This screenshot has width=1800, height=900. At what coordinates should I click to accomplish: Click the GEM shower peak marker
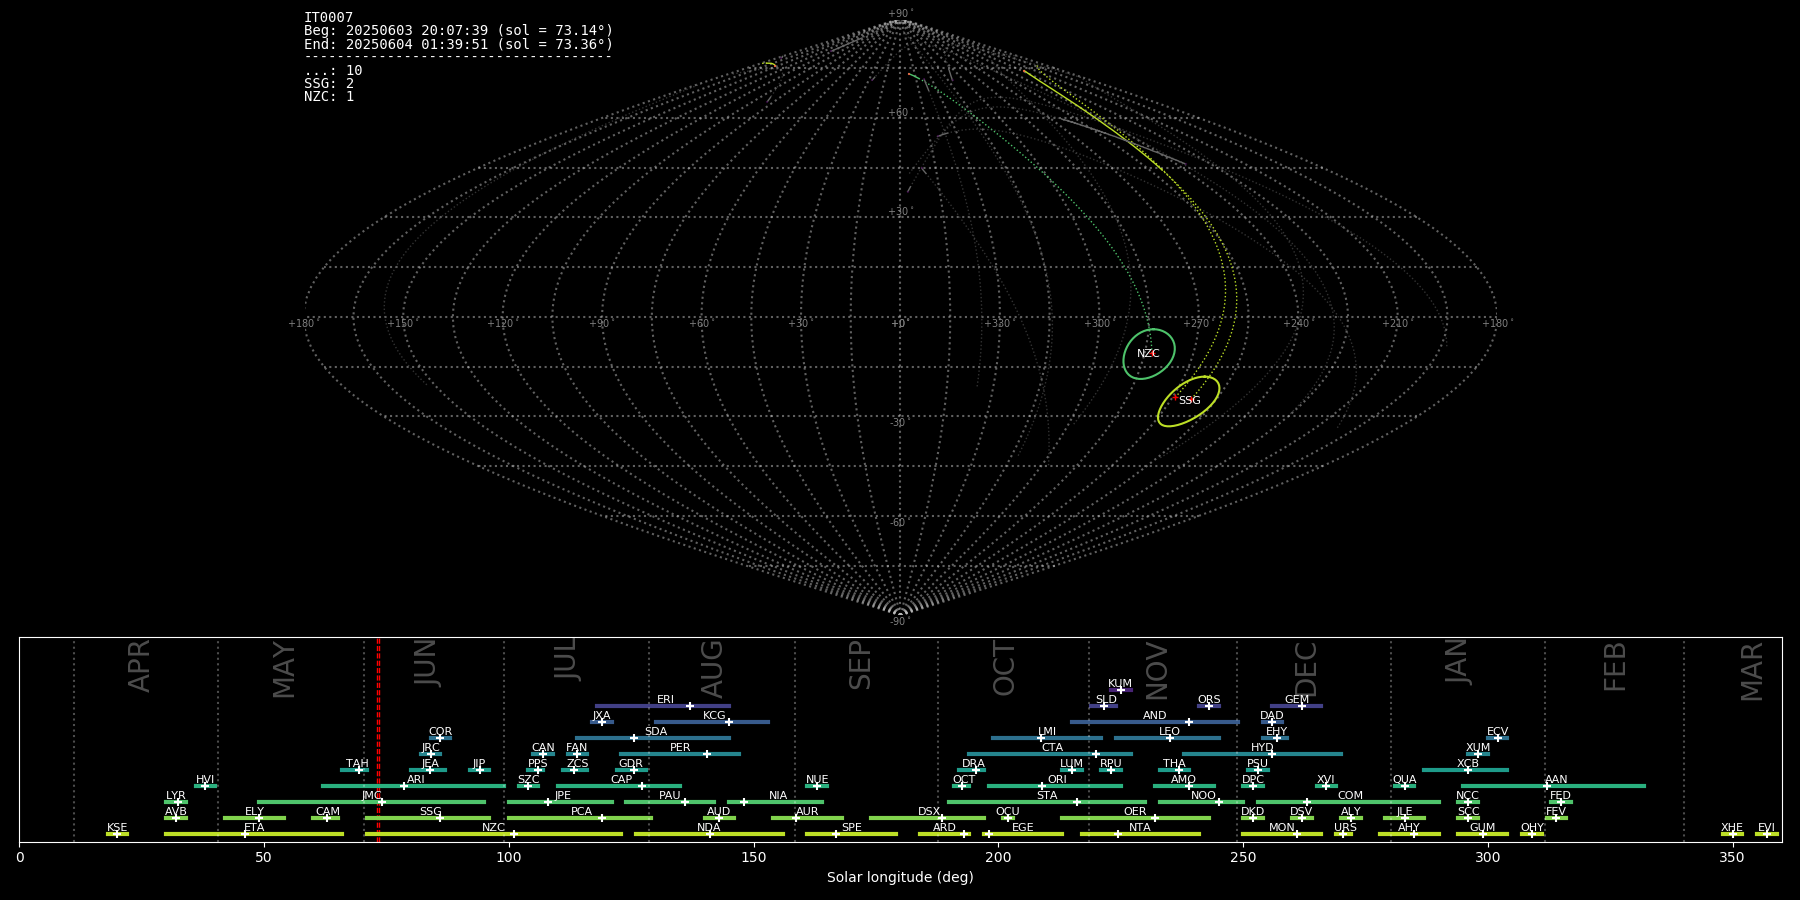(x=1301, y=706)
